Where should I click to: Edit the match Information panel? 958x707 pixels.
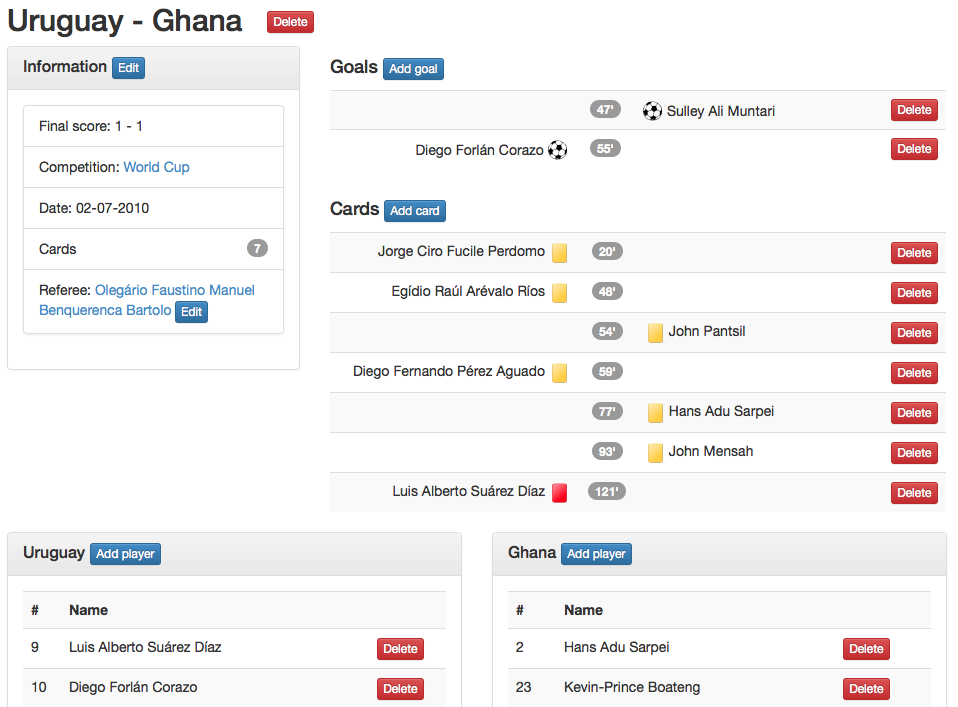(128, 68)
